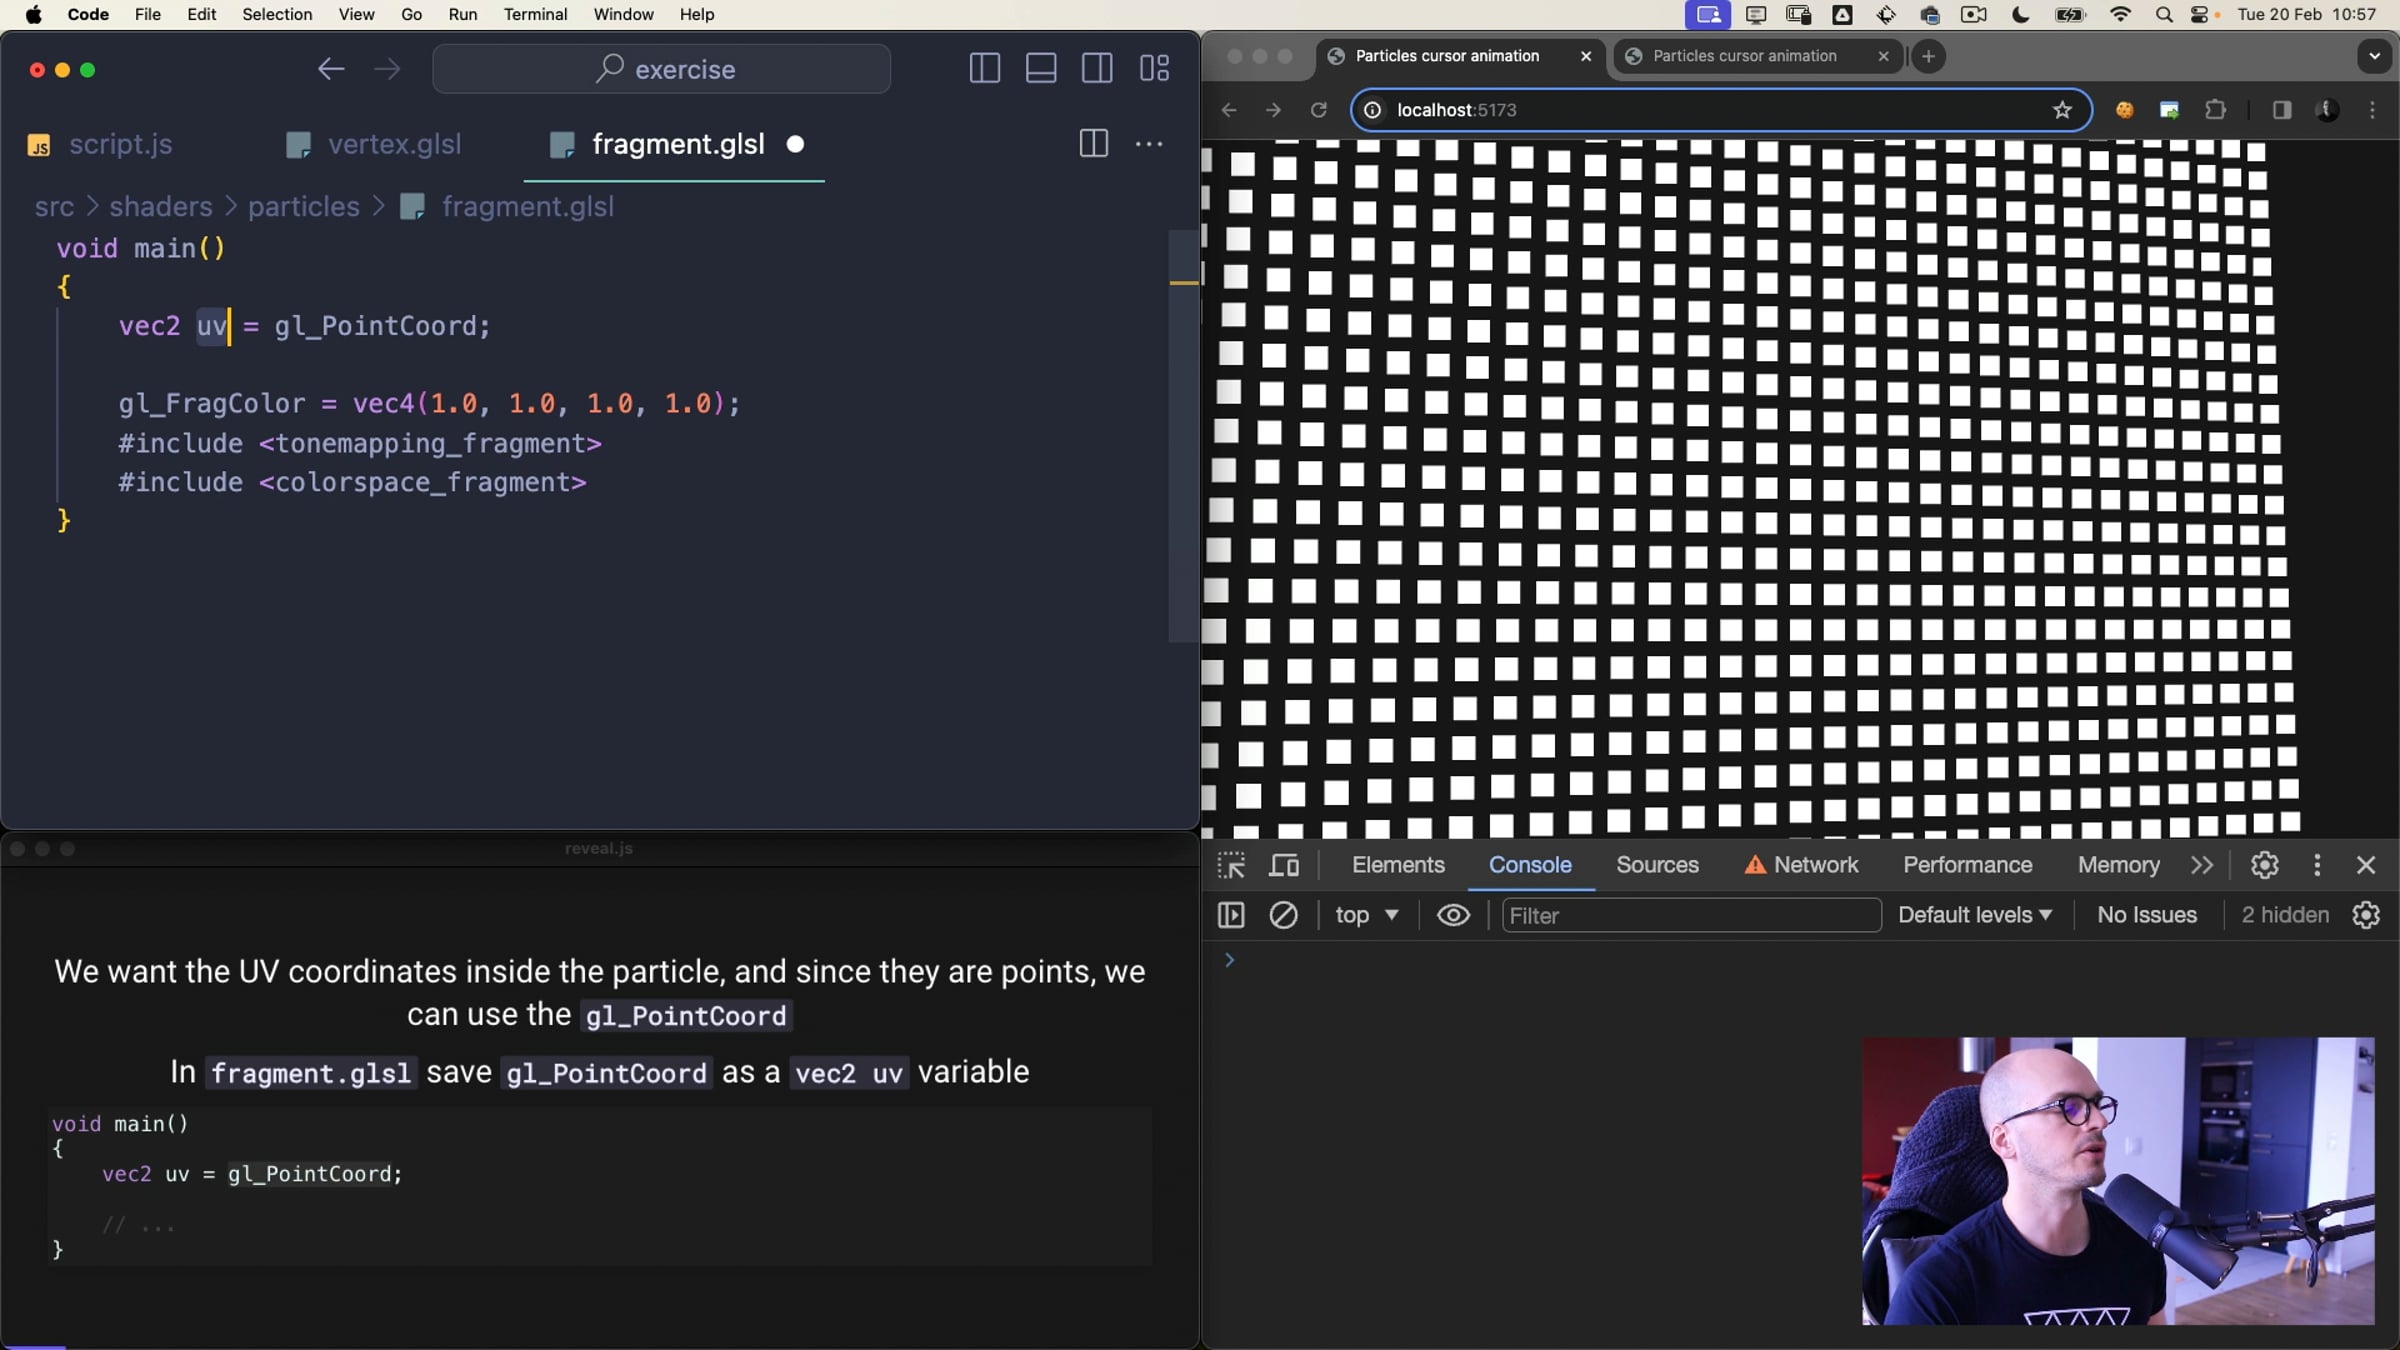The height and width of the screenshot is (1350, 2400).
Task: Click the split editor right icon
Action: point(1093,144)
